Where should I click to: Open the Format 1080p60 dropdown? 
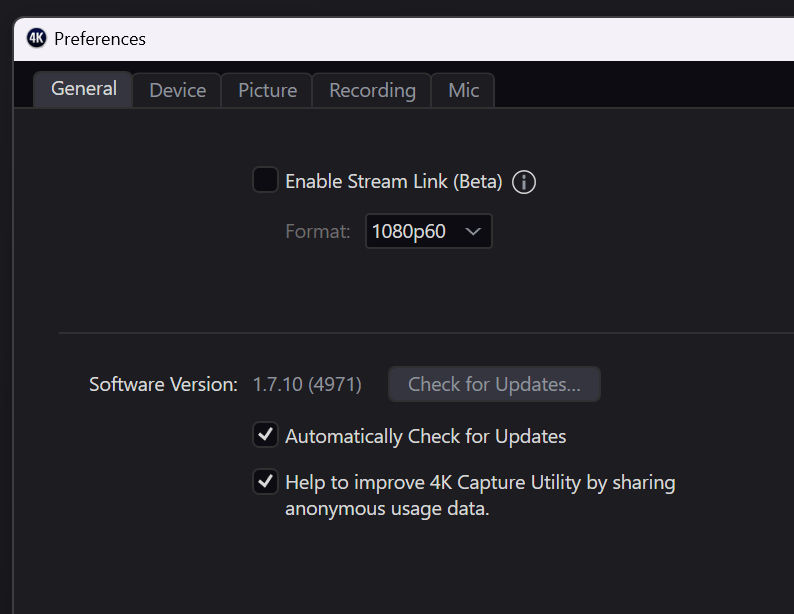428,231
